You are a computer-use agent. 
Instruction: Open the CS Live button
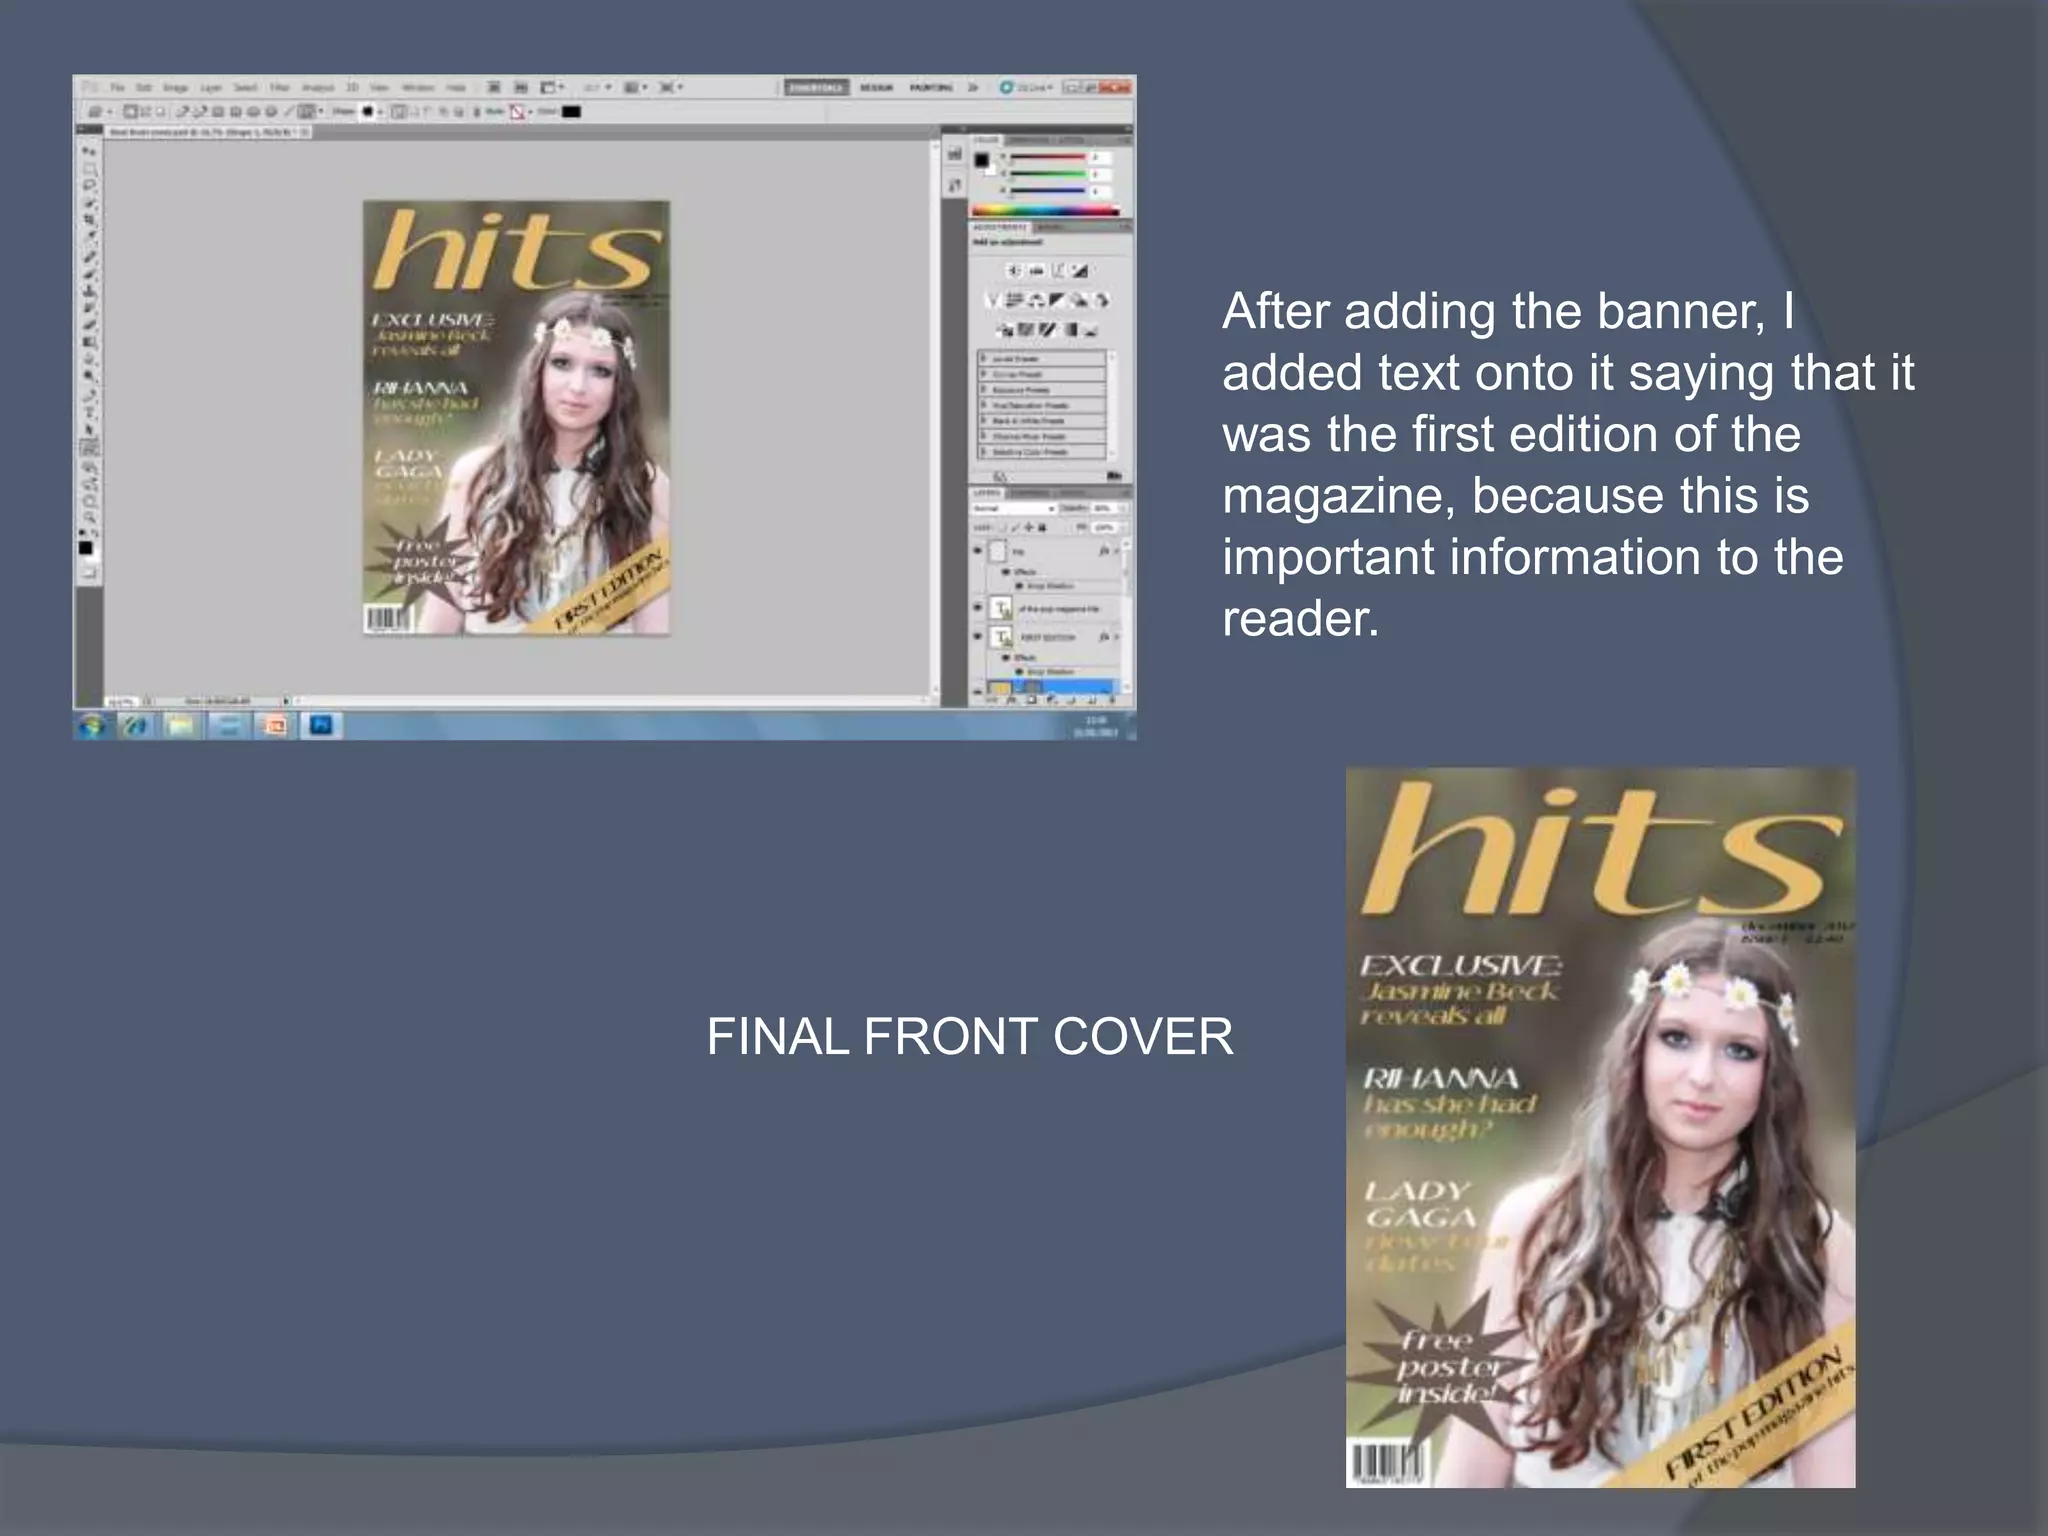coord(1027,88)
